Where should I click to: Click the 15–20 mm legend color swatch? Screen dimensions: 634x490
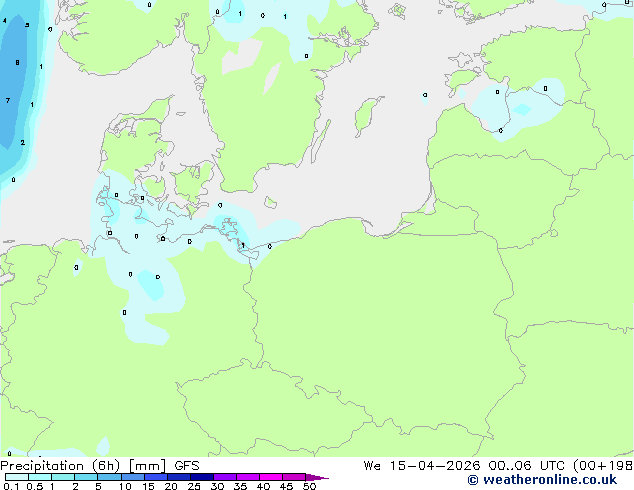pos(156,477)
